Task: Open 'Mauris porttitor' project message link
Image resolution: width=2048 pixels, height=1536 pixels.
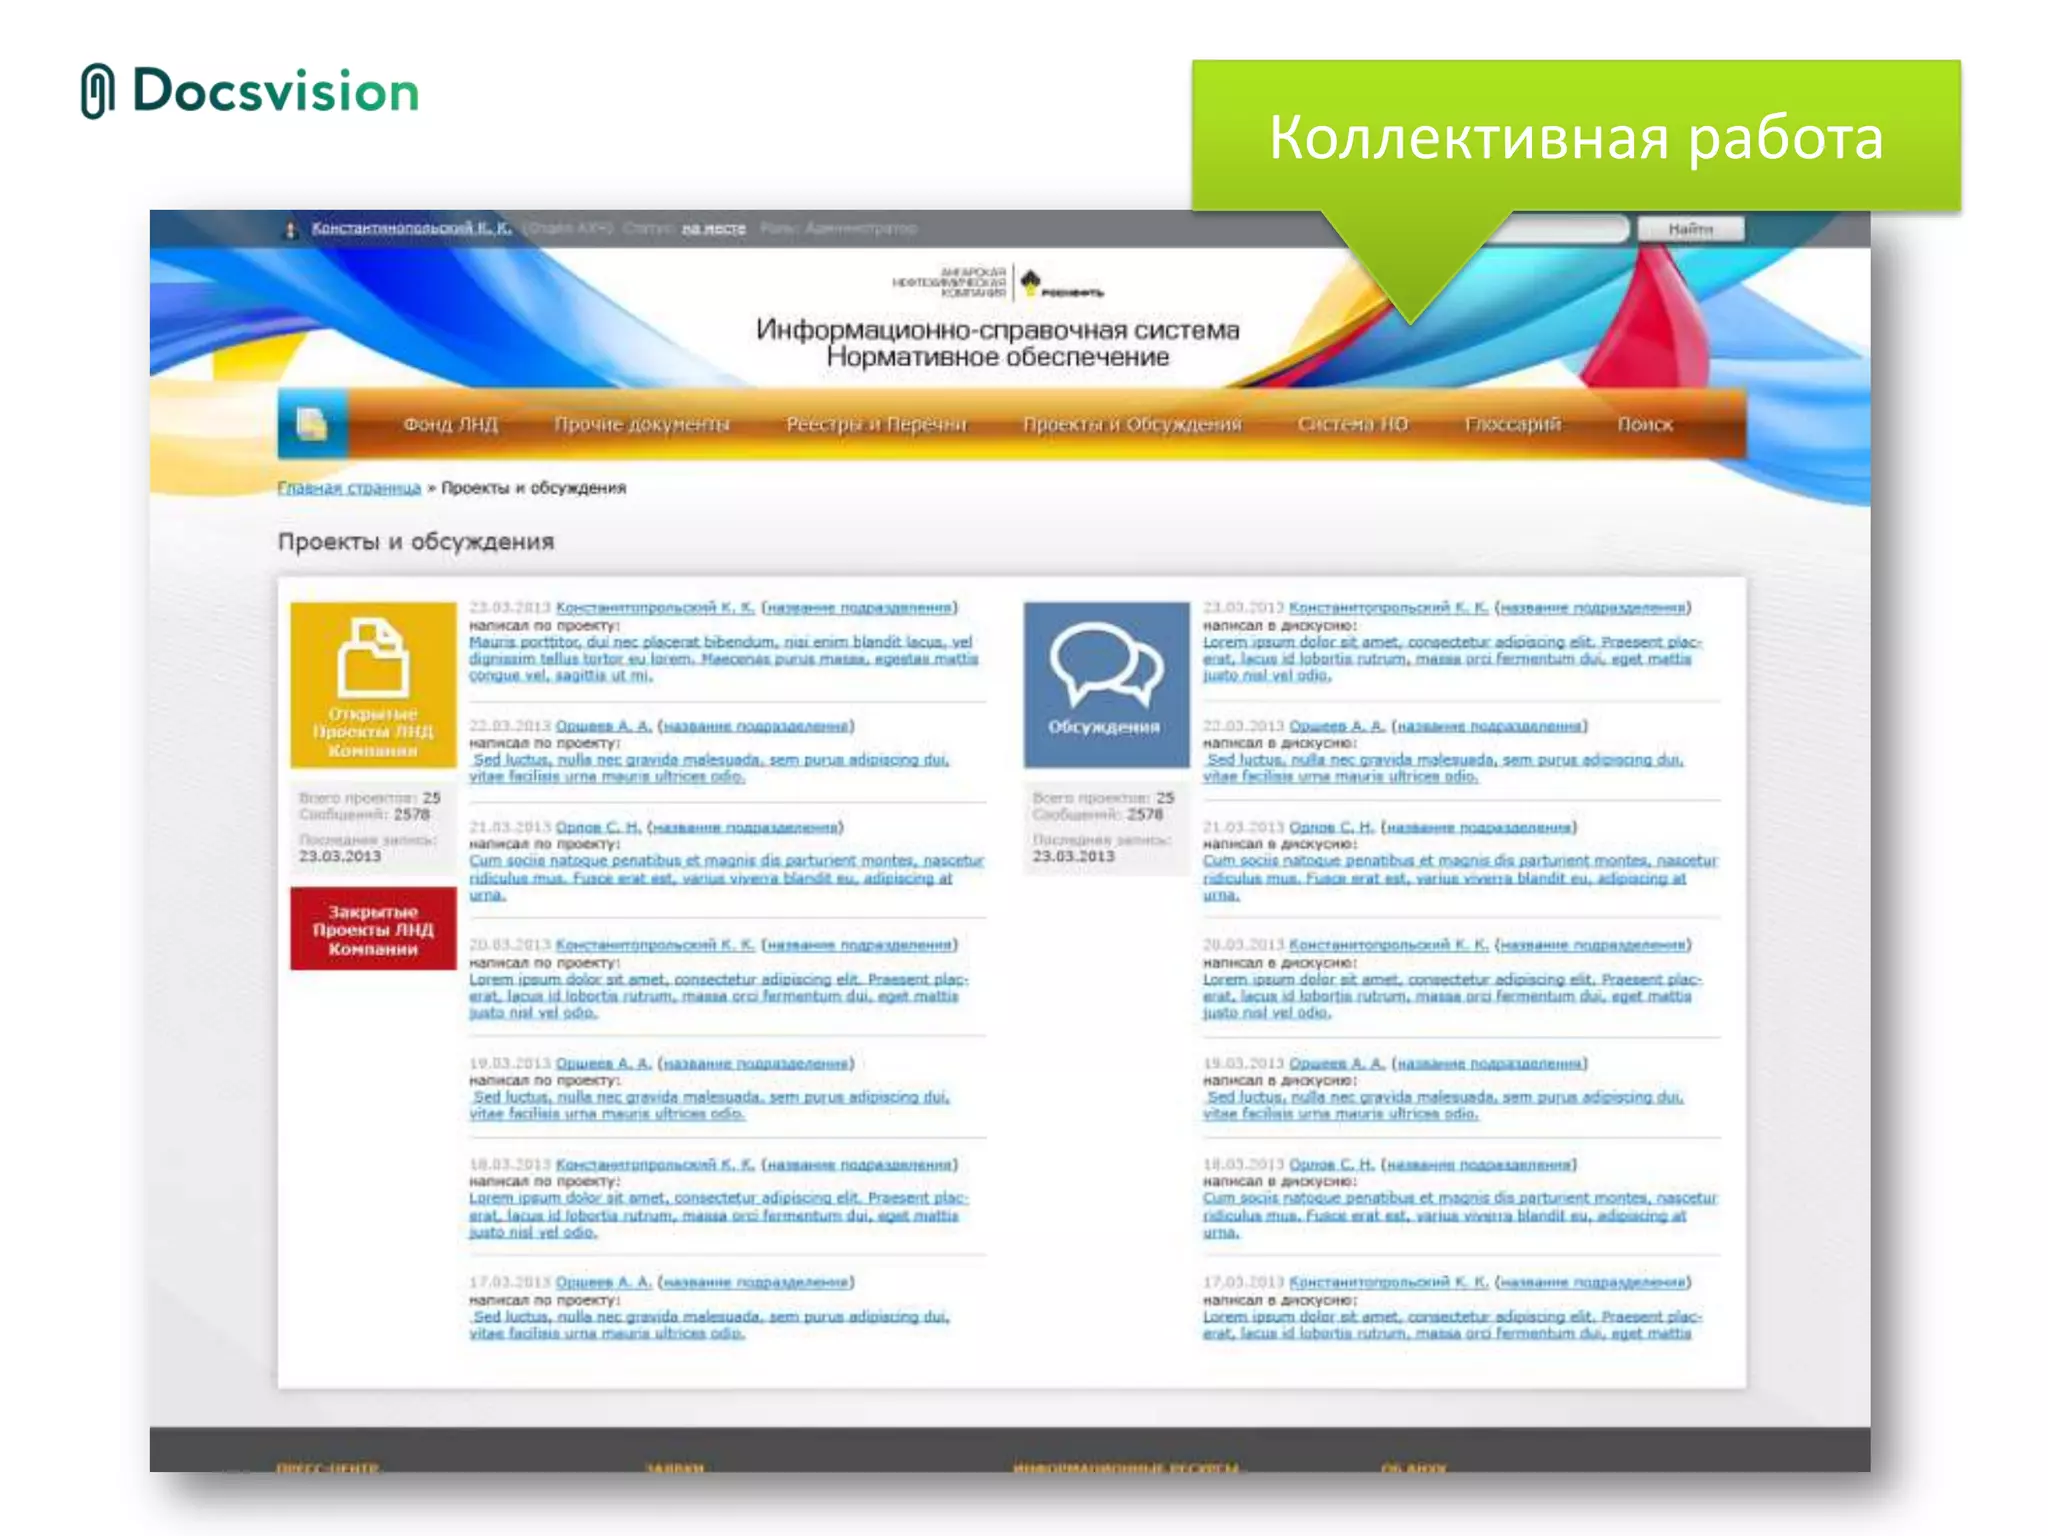Action: 723,658
